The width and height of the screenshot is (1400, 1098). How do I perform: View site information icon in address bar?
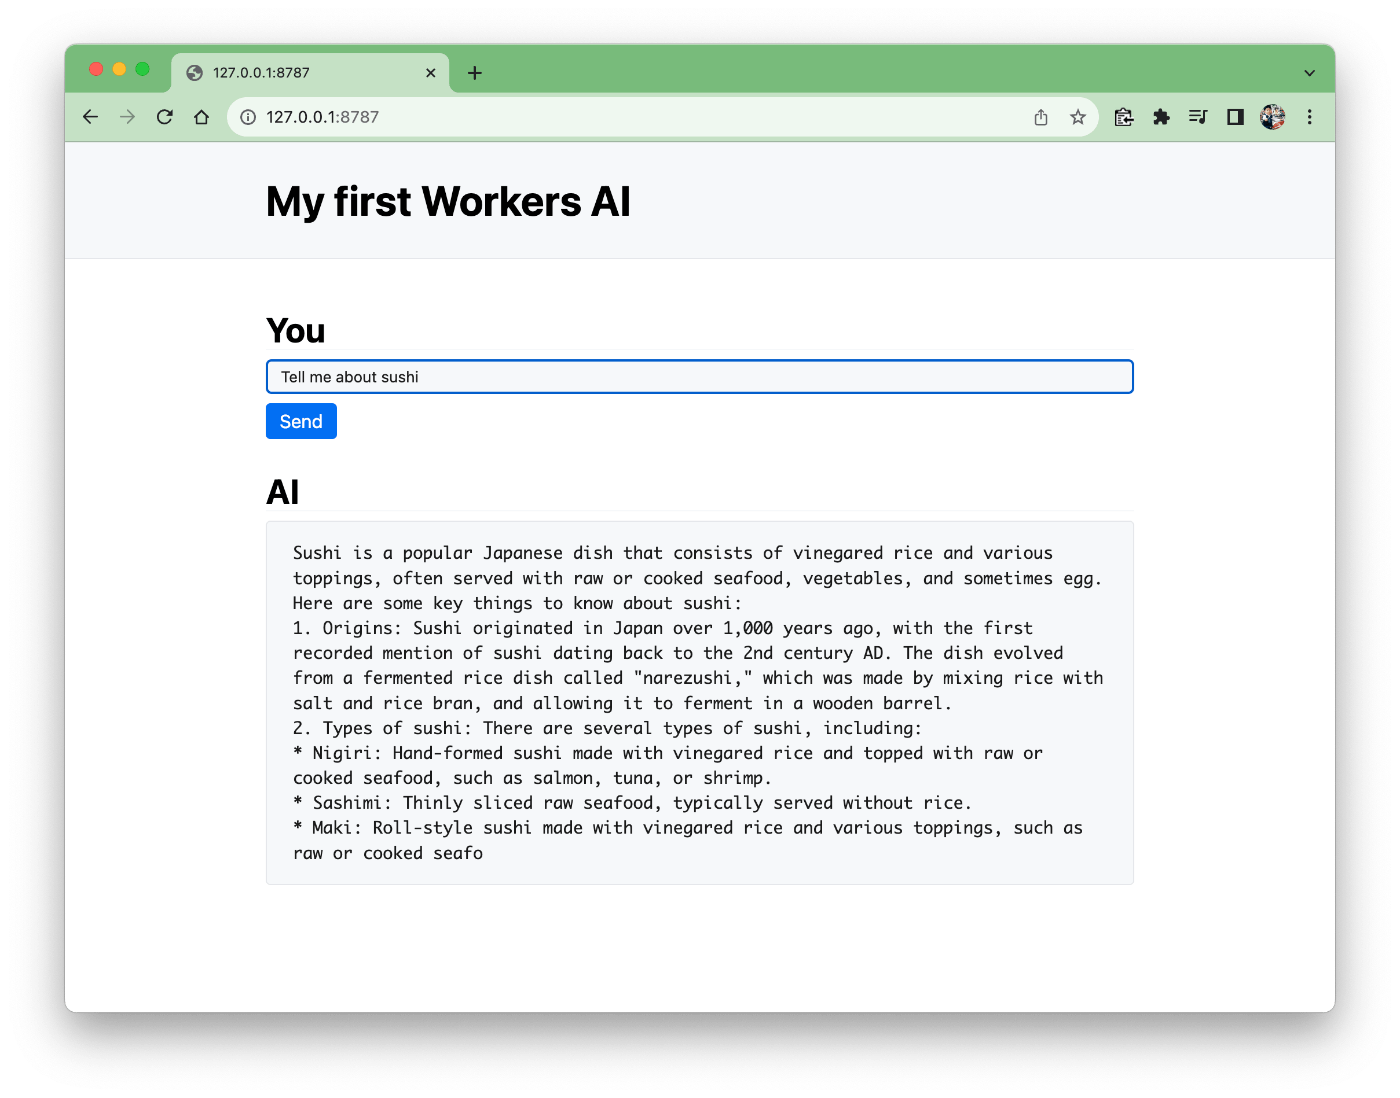(248, 117)
